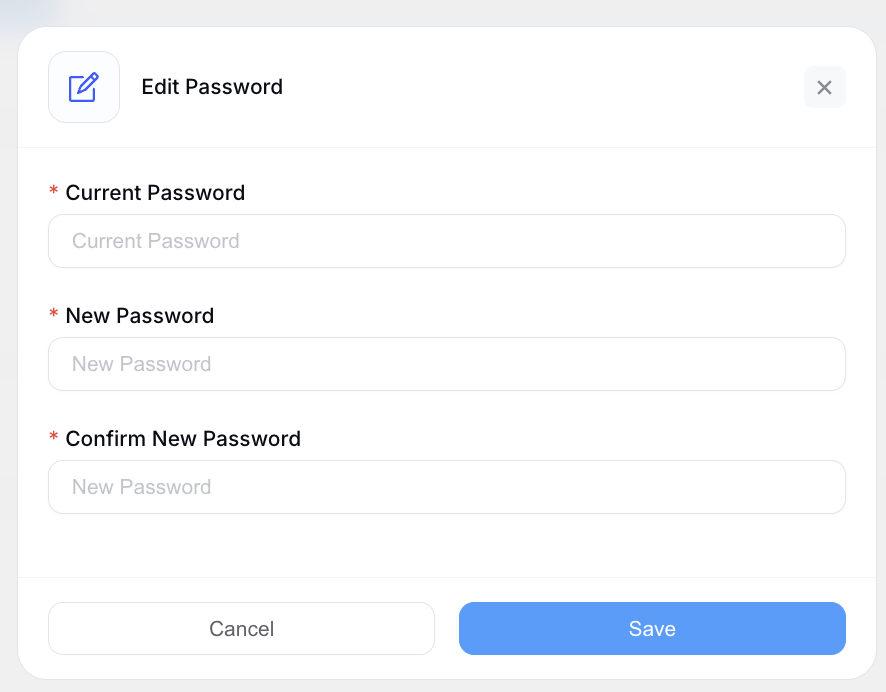Click the Confirm New Password label

pos(183,438)
